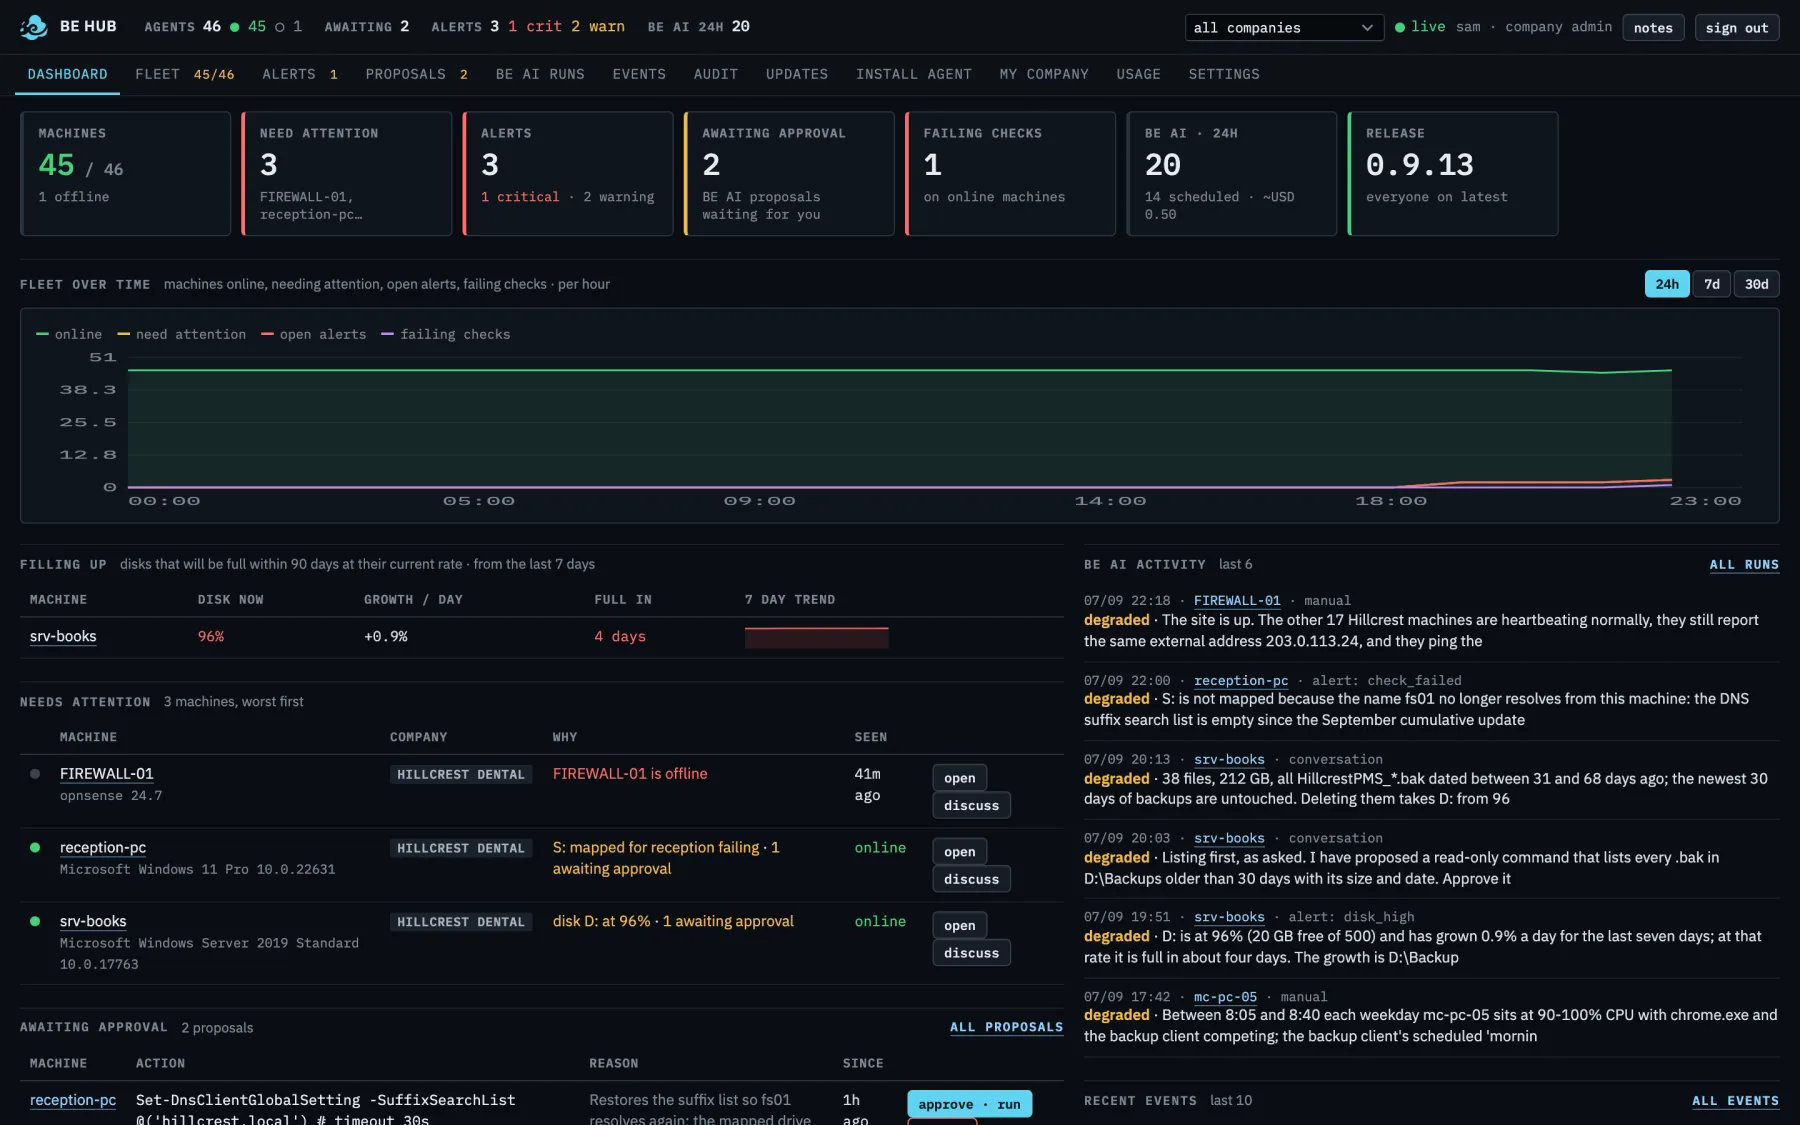
Task: Open FIREWALL-01 link in BE AI Activity
Action: pyautogui.click(x=1237, y=600)
